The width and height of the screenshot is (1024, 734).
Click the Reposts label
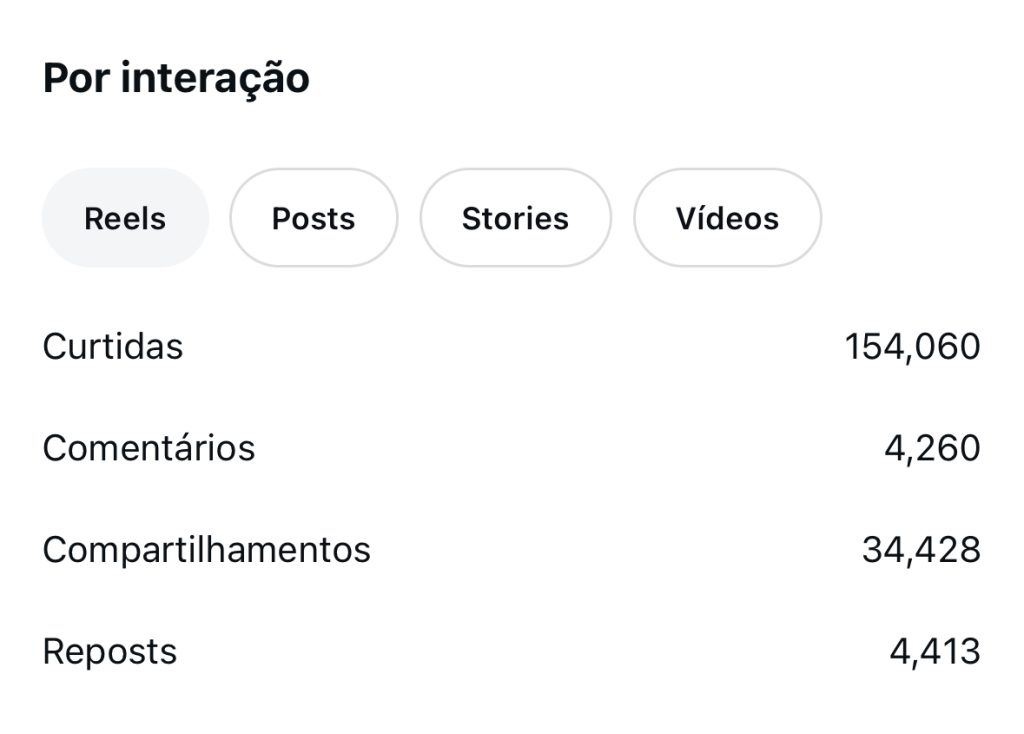(110, 651)
